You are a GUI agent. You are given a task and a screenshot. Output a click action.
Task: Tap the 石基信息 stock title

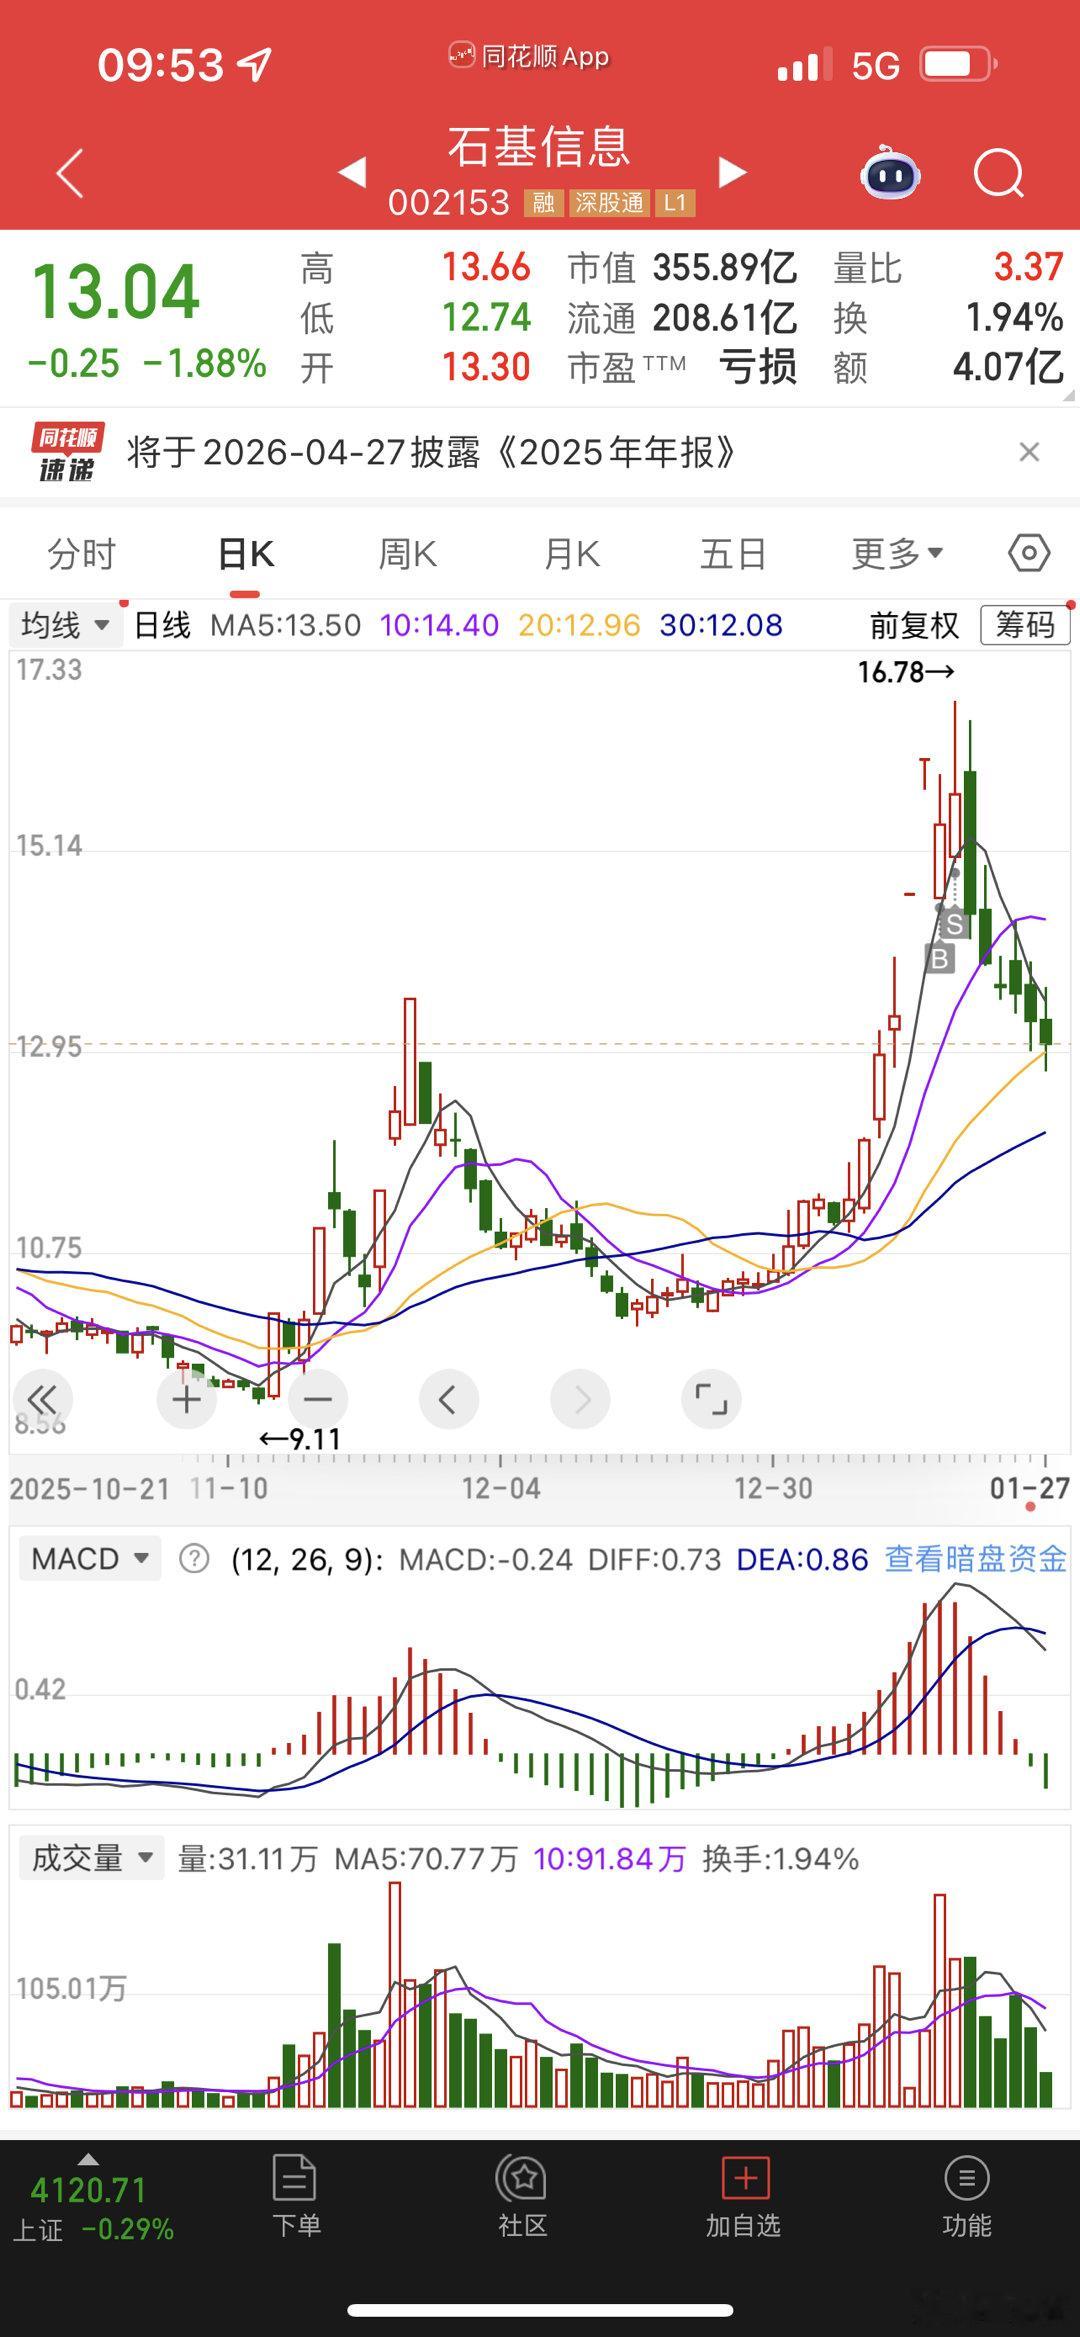pyautogui.click(x=539, y=147)
